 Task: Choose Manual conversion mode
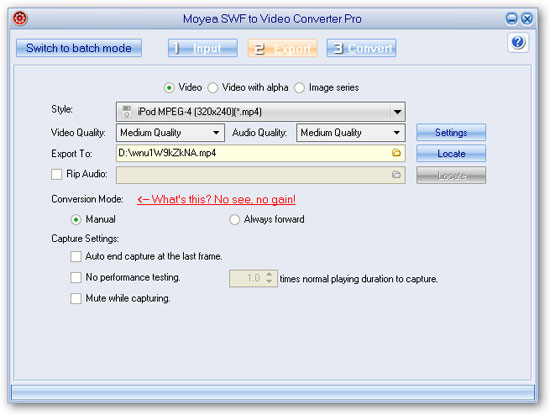(x=76, y=220)
